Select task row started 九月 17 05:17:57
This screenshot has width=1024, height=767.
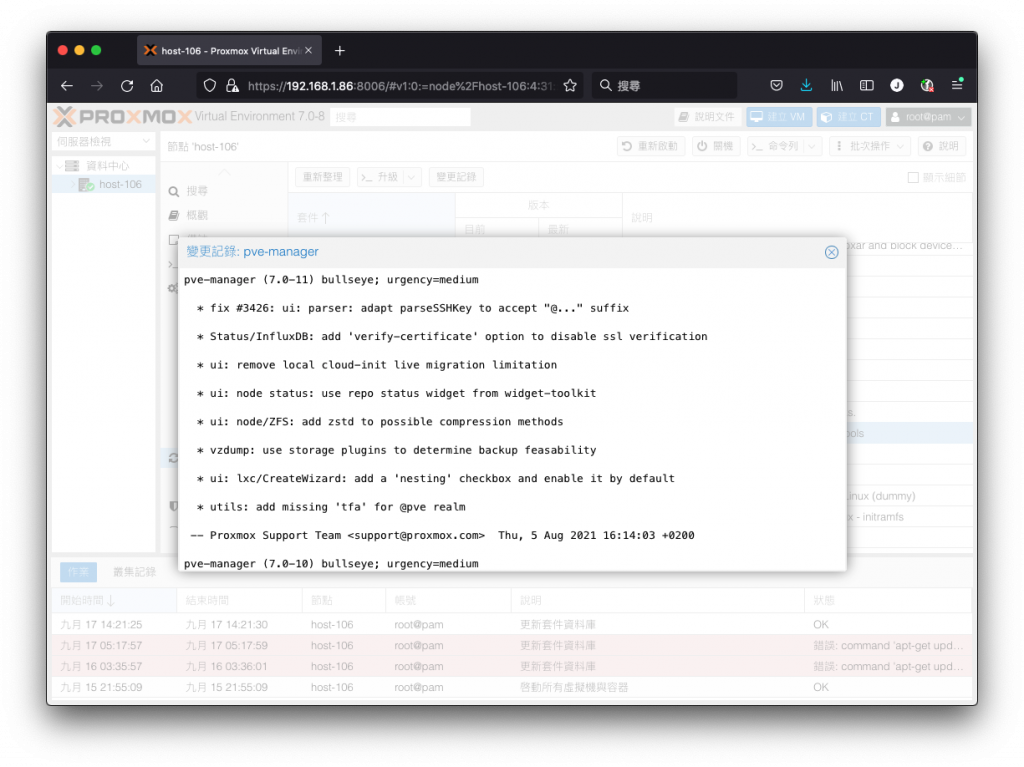tap(511, 645)
